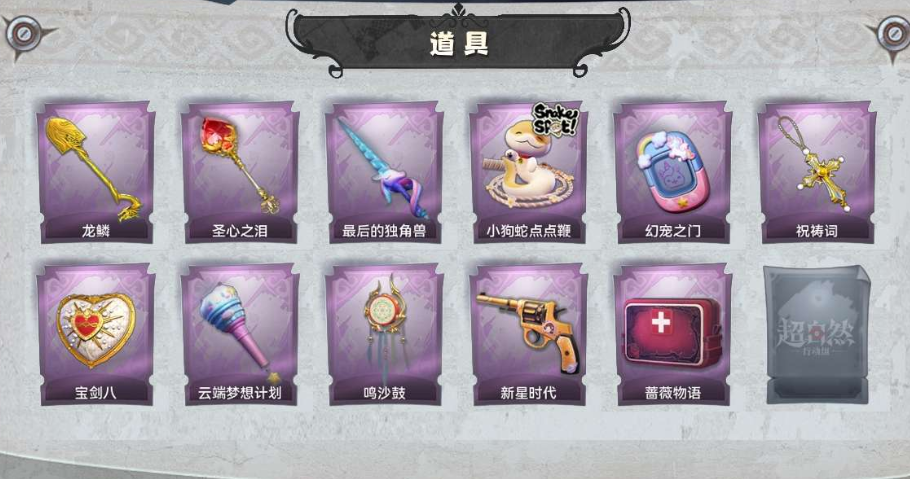Select the 鸣沙鼓 drum item

384,334
